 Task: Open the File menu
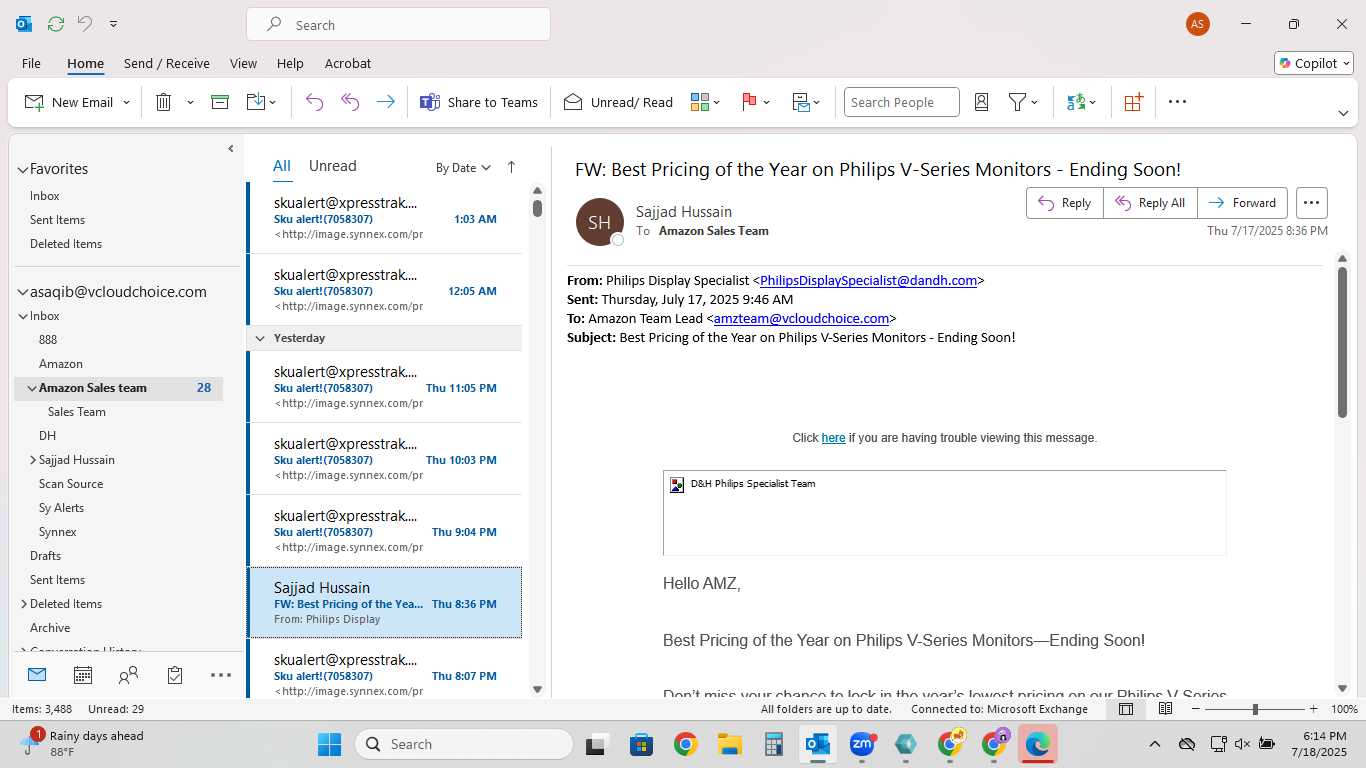tap(31, 63)
